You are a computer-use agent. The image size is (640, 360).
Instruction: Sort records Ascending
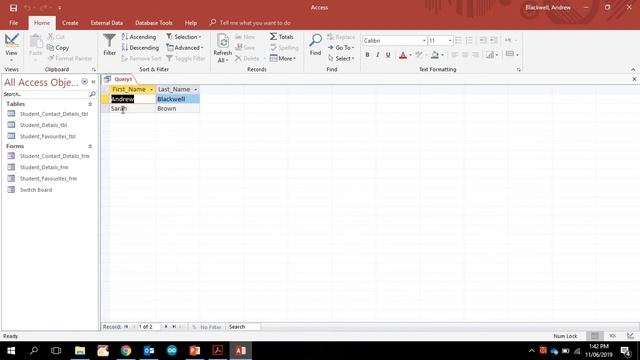click(x=139, y=37)
